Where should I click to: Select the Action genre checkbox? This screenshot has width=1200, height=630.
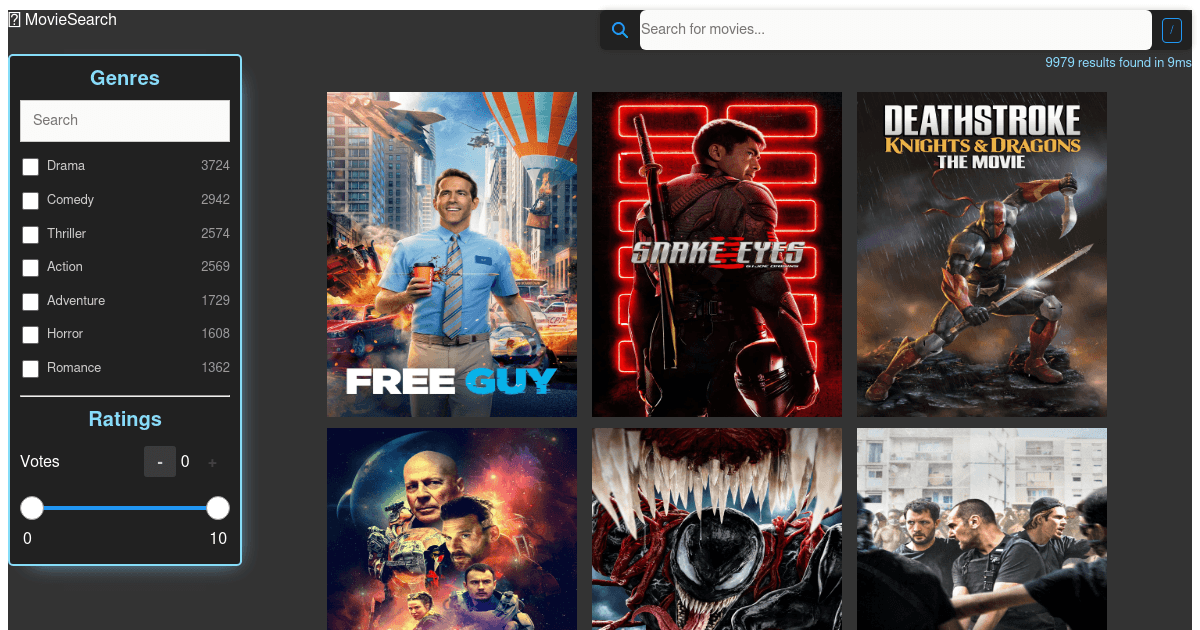[x=31, y=268]
